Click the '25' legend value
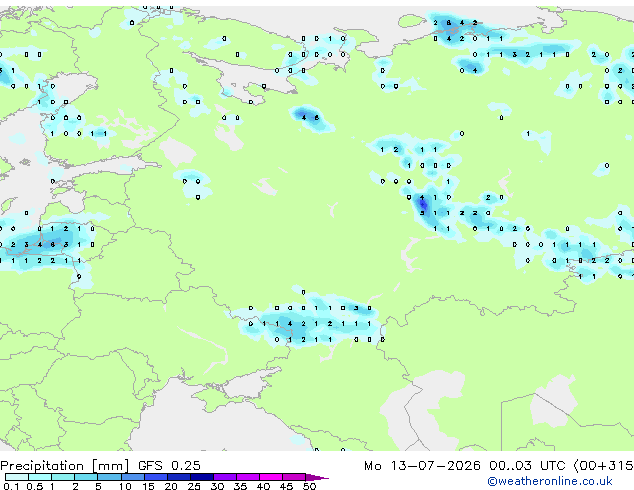634x490 pixels. [194, 486]
